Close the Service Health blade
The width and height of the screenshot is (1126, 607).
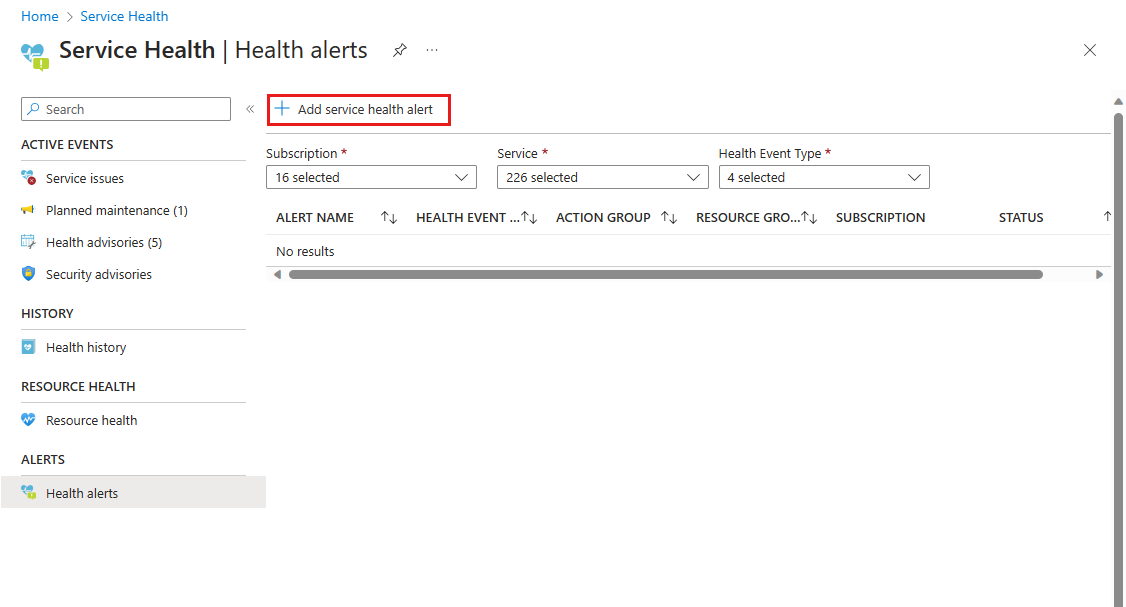(x=1089, y=50)
